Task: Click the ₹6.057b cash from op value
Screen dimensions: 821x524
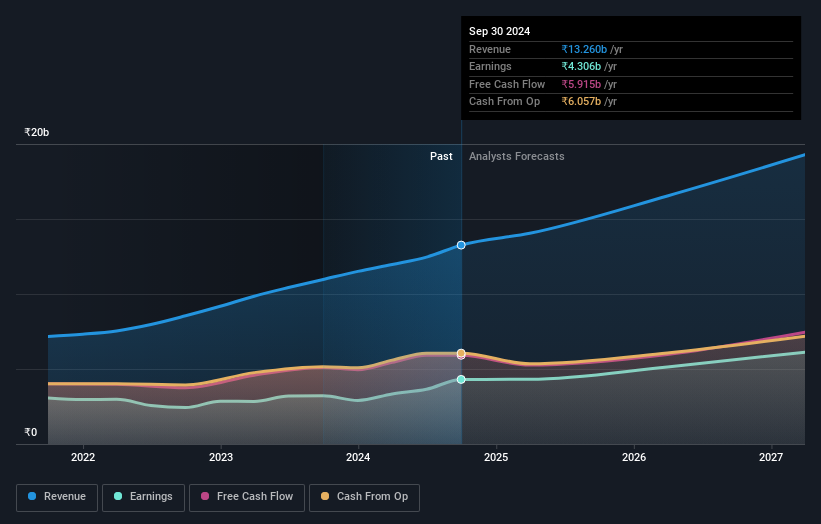Action: [581, 102]
